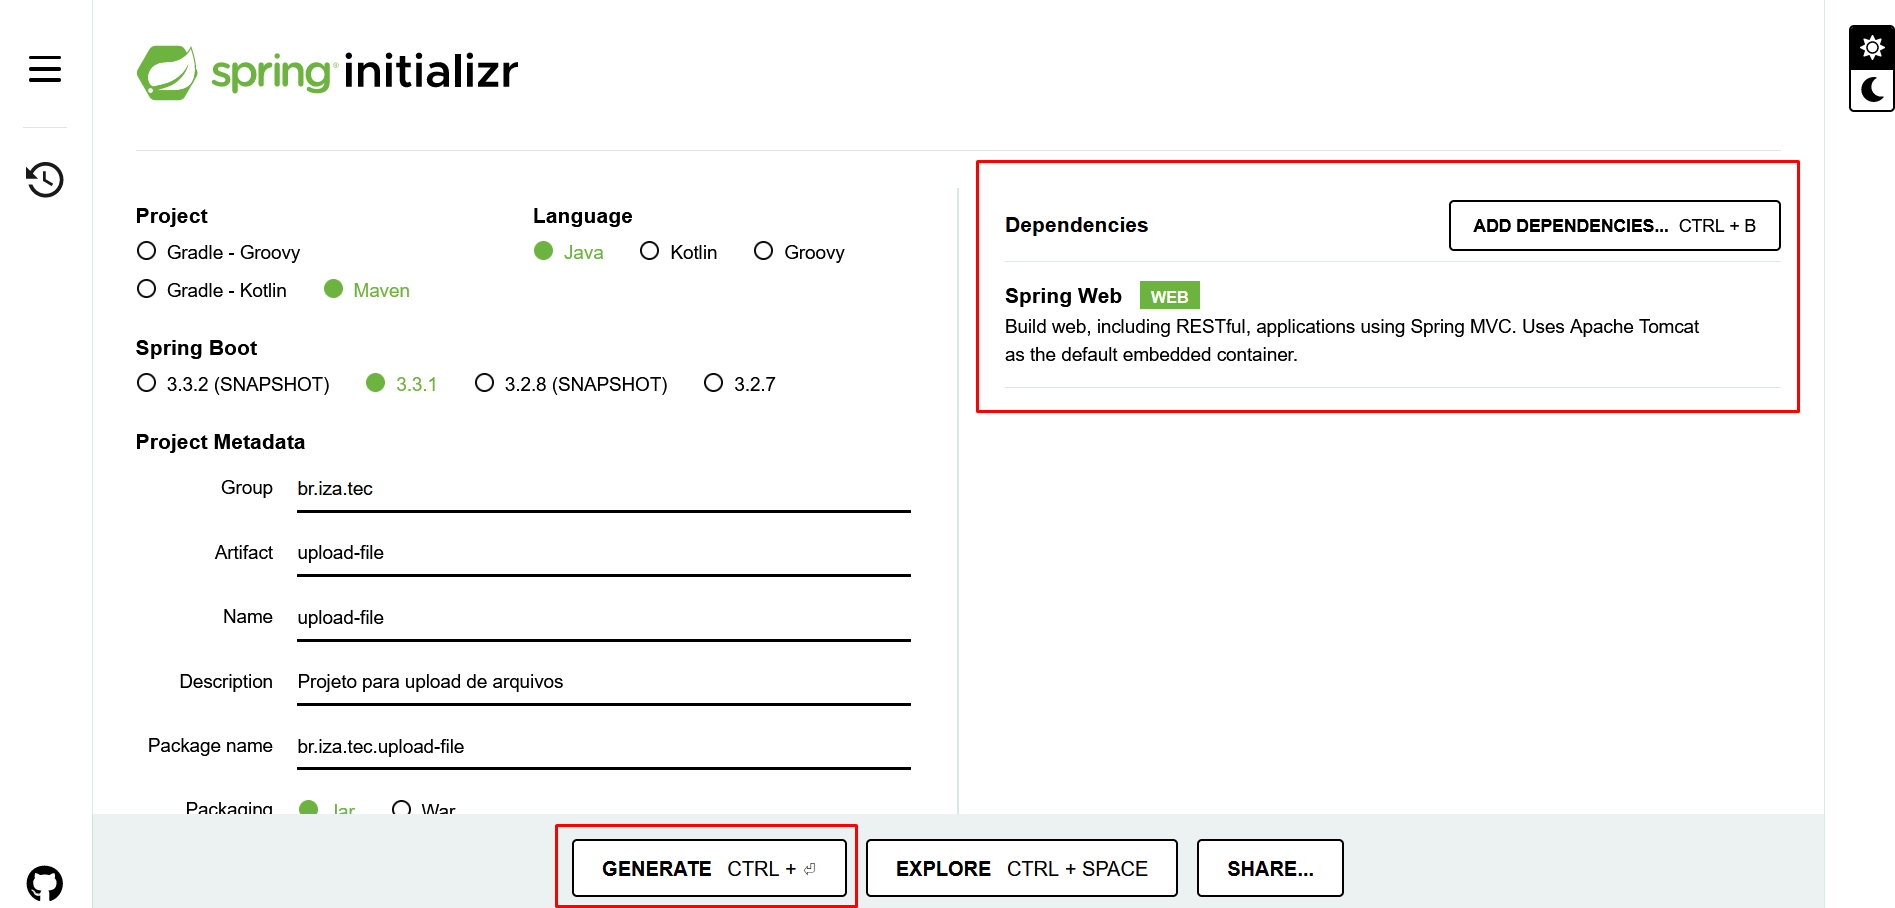1895x908 pixels.
Task: Click the Explore button
Action: coord(1021,868)
